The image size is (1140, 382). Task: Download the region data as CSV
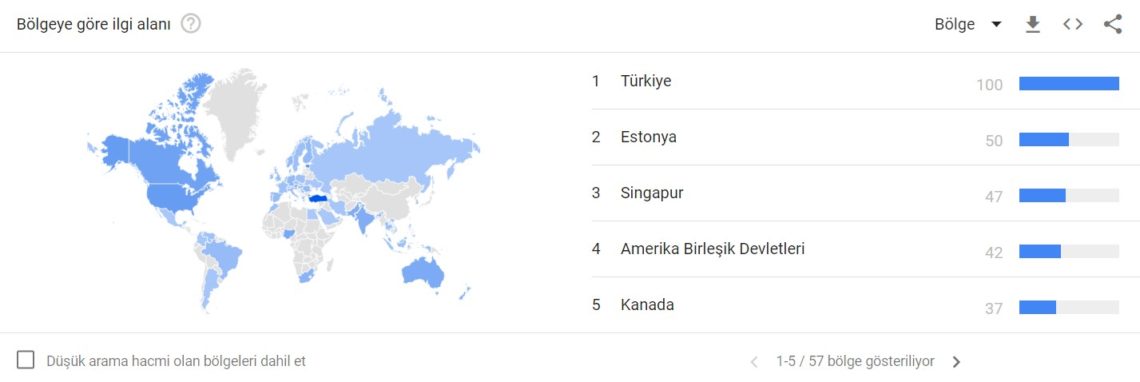click(x=1032, y=25)
